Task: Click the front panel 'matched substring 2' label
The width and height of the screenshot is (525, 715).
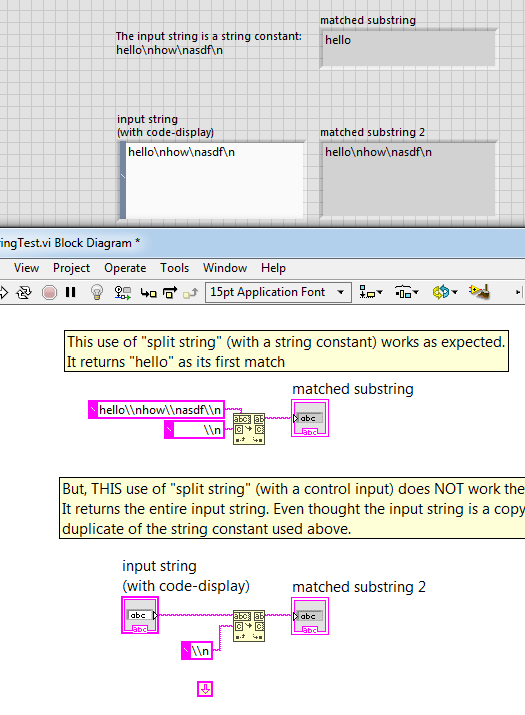Action: pyautogui.click(x=372, y=132)
